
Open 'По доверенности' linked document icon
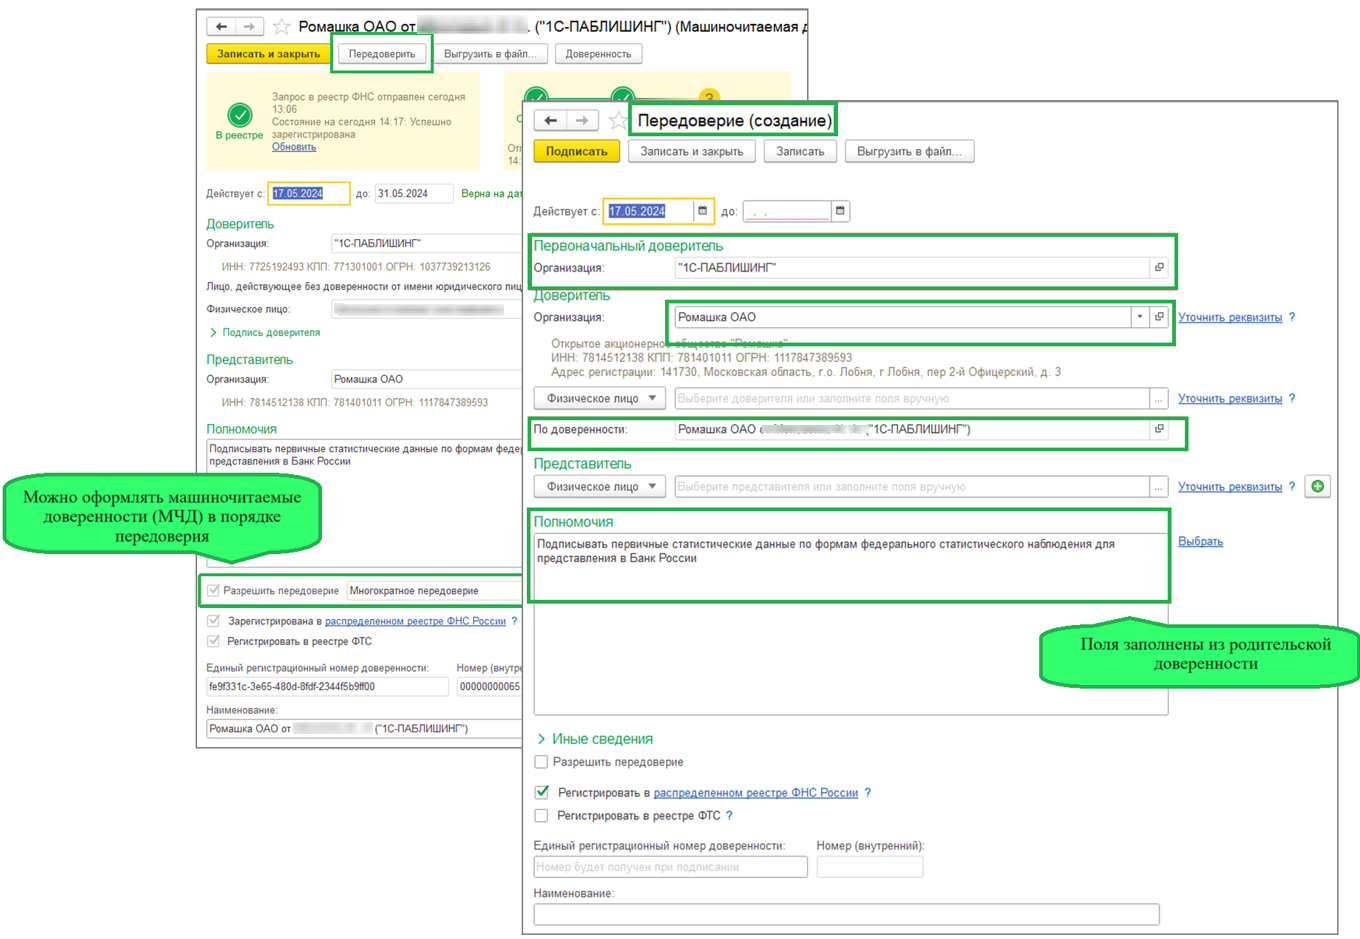1159,429
